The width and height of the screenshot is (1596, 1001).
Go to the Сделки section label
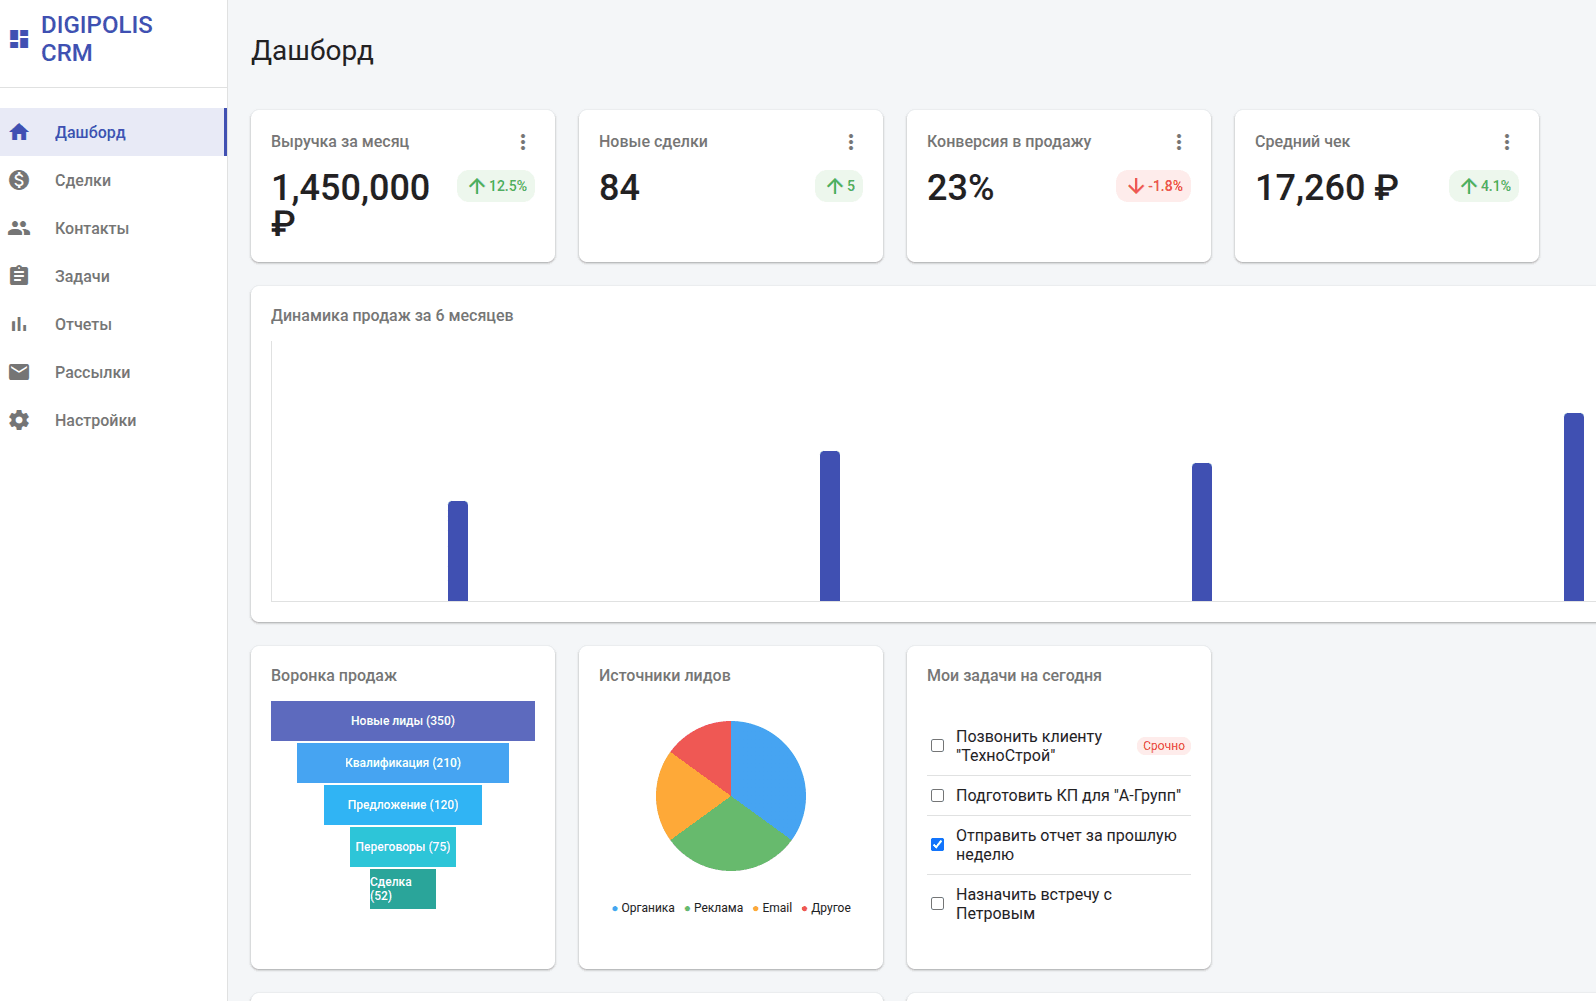coord(83,180)
